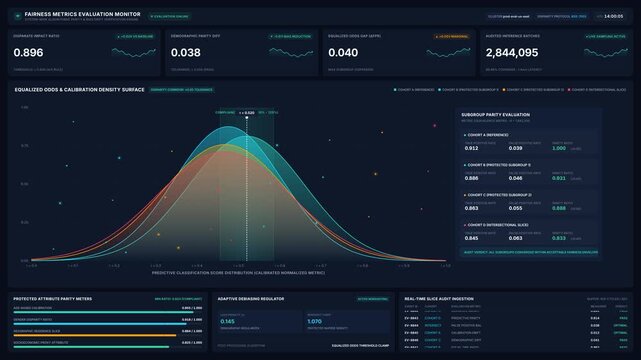This screenshot has height=360, width=641.
Task: Click the Equalized Odds Threshold Clamp label
Action: 360,346
